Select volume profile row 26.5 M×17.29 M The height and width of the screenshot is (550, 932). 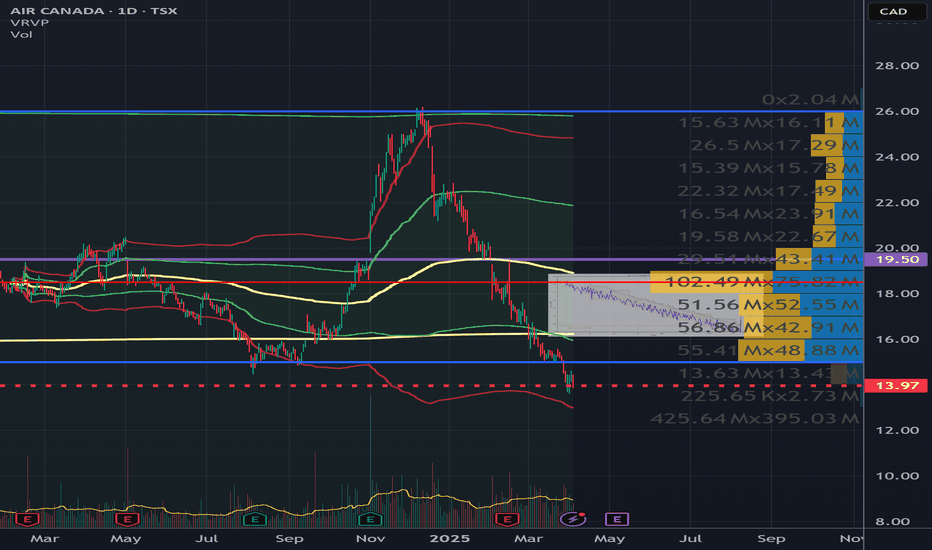tap(775, 145)
